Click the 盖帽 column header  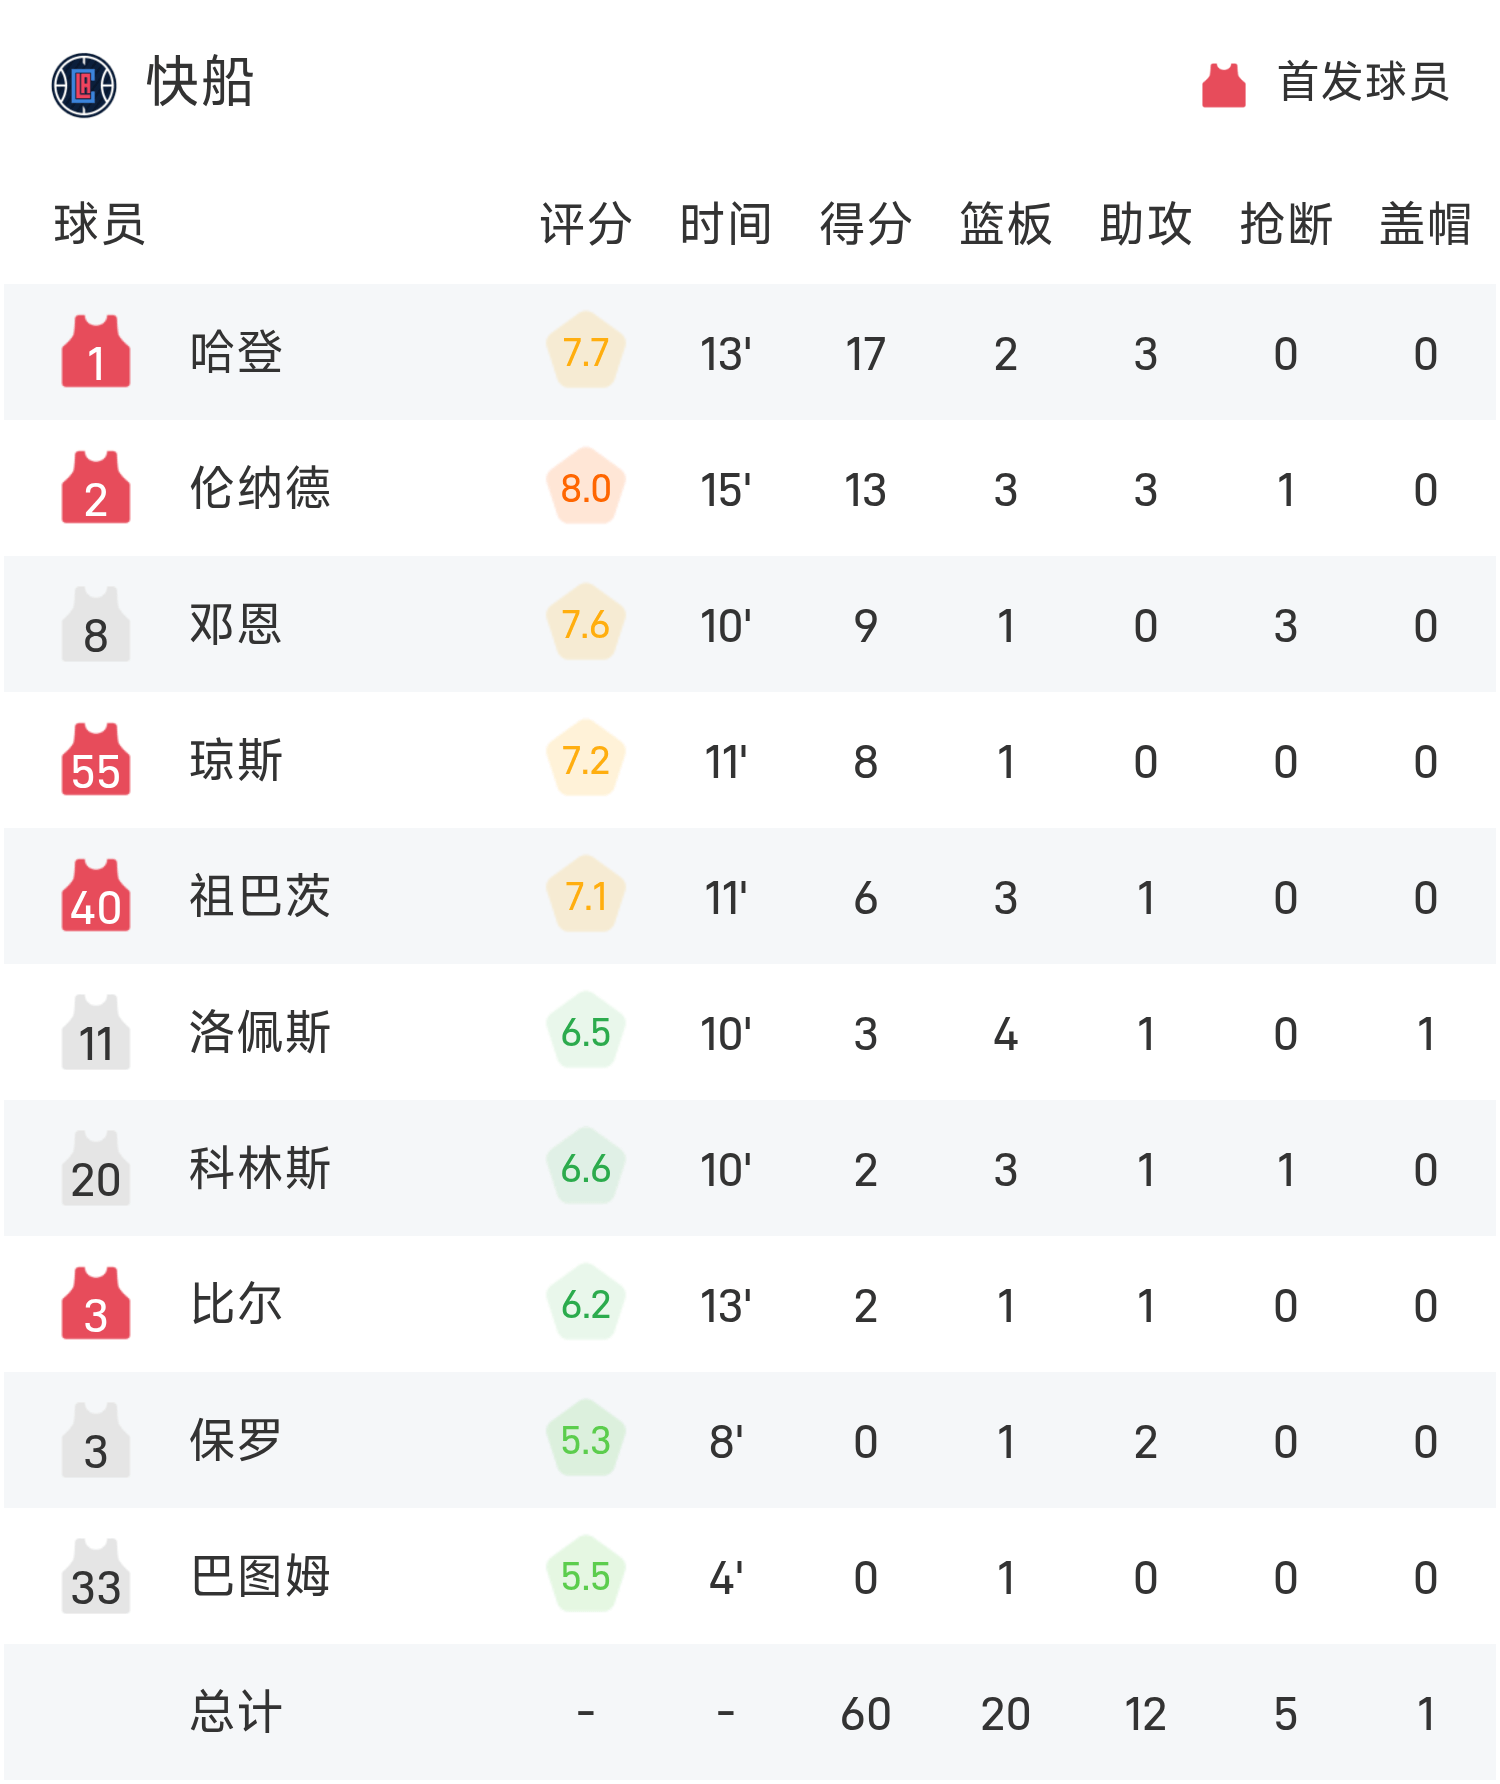coord(1425,223)
